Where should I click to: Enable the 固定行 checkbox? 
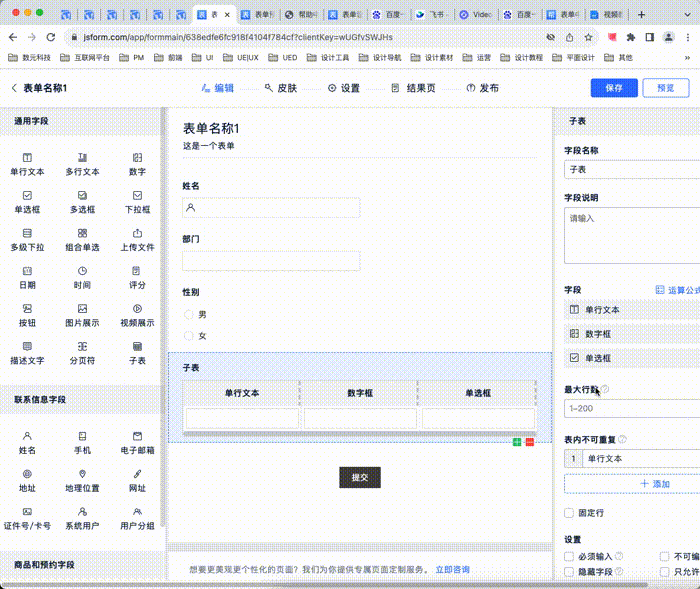570,513
